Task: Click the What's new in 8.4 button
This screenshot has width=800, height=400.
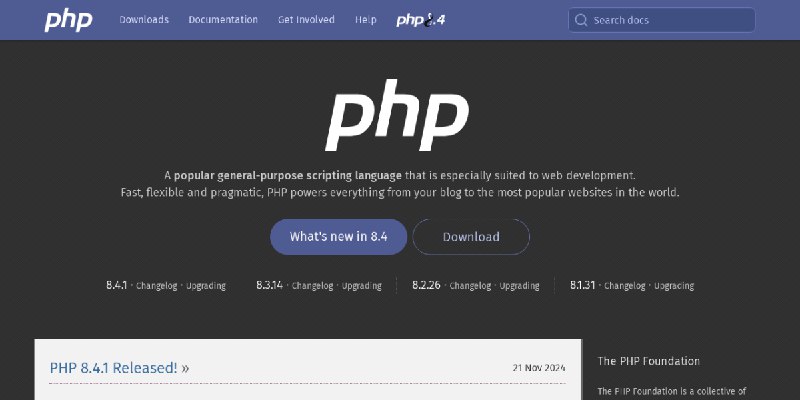Action: tap(338, 237)
